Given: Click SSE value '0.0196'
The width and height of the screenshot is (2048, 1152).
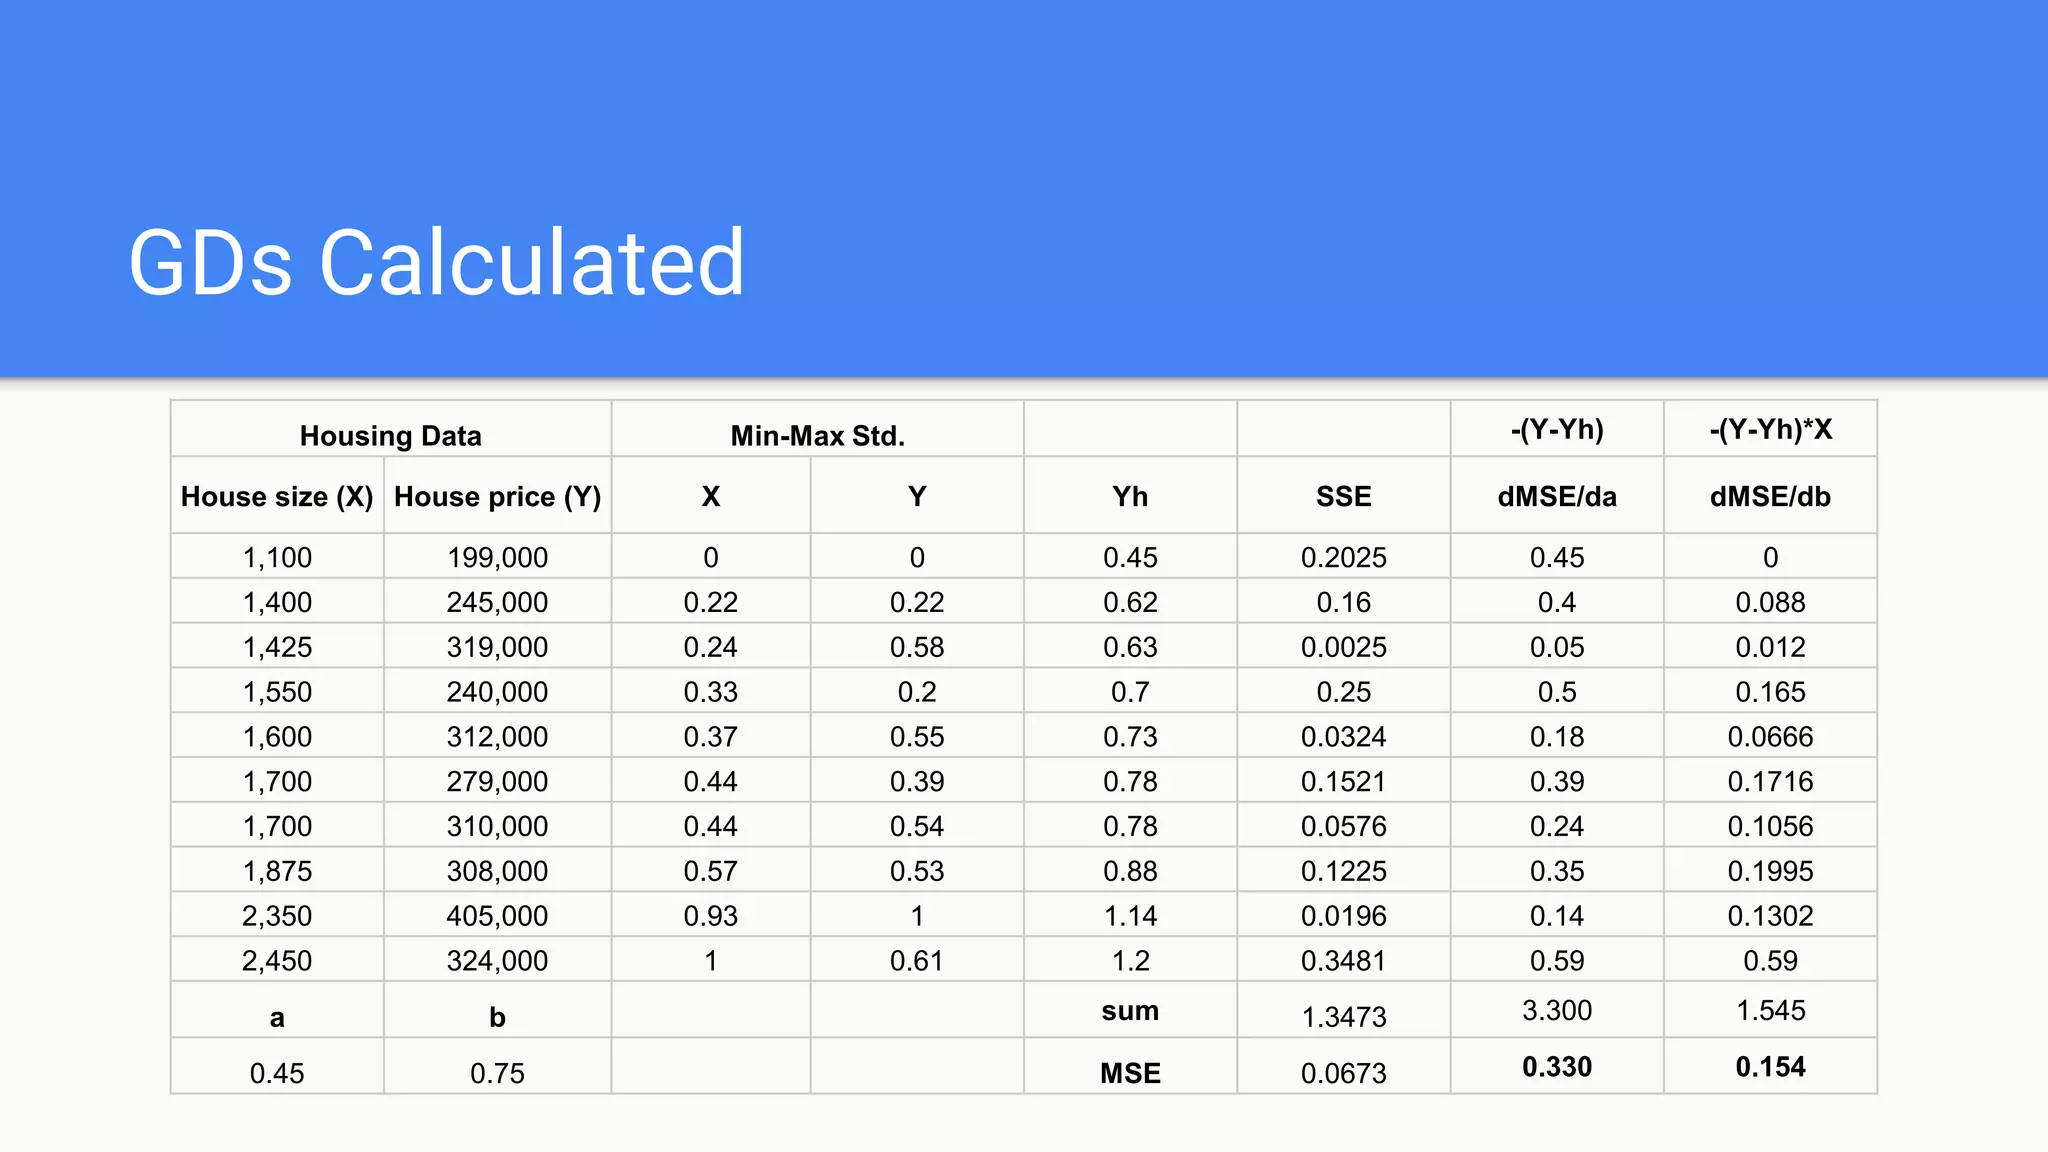Looking at the screenshot, I should (1344, 916).
